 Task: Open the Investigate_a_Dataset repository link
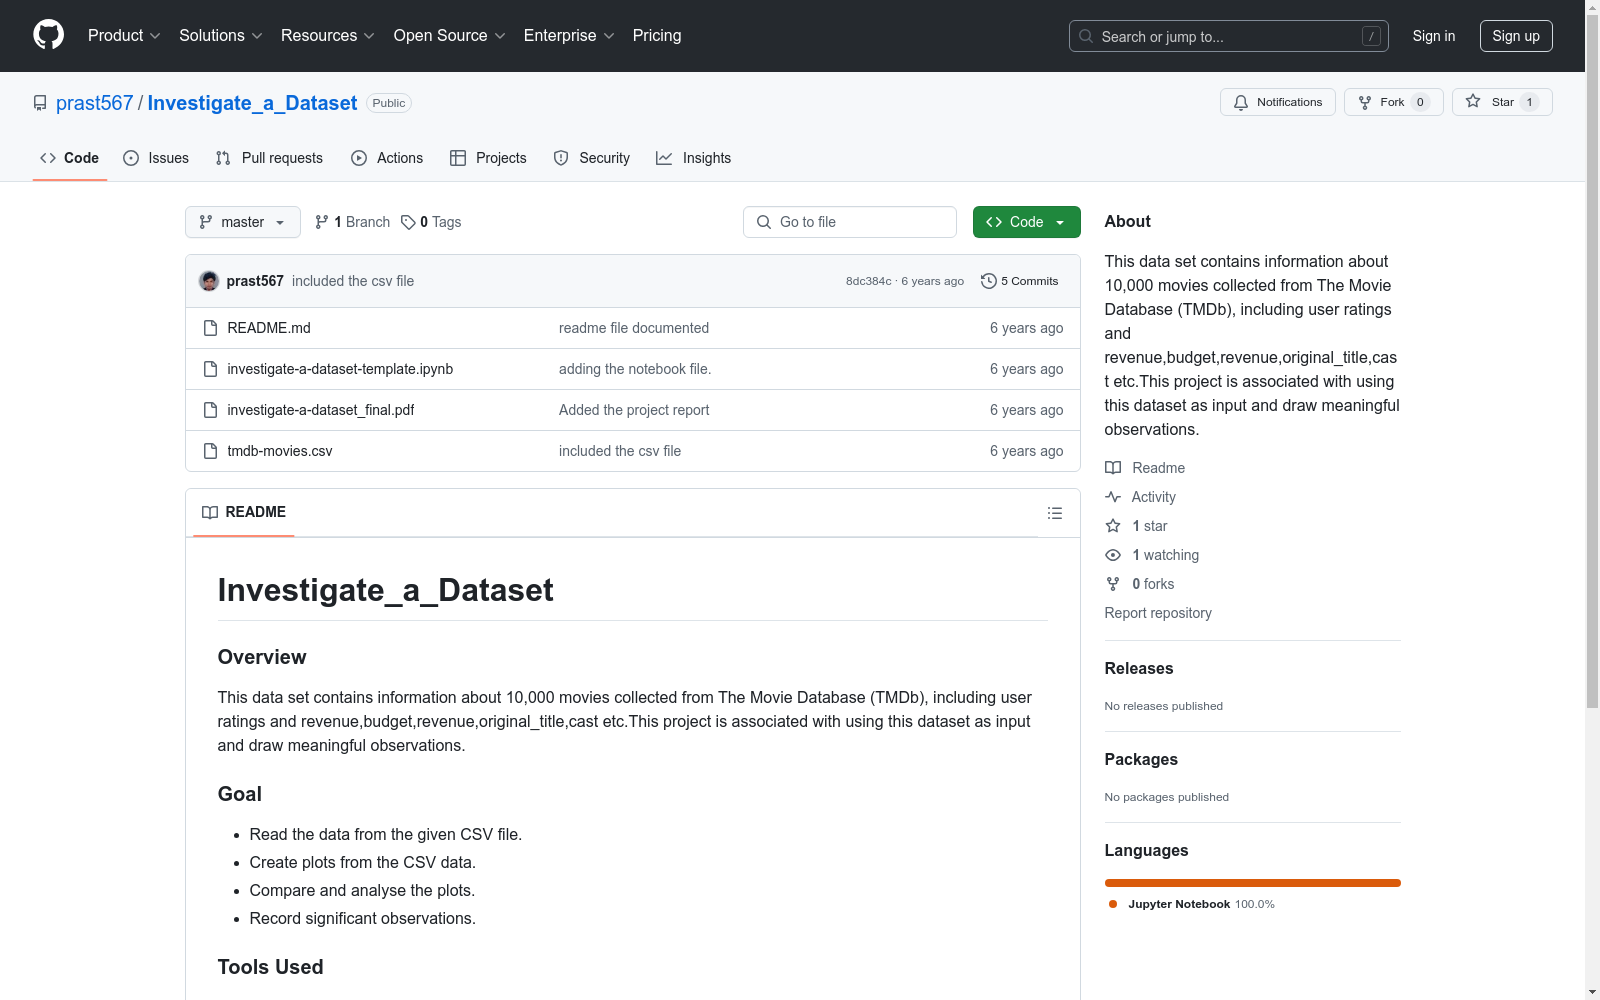252,103
